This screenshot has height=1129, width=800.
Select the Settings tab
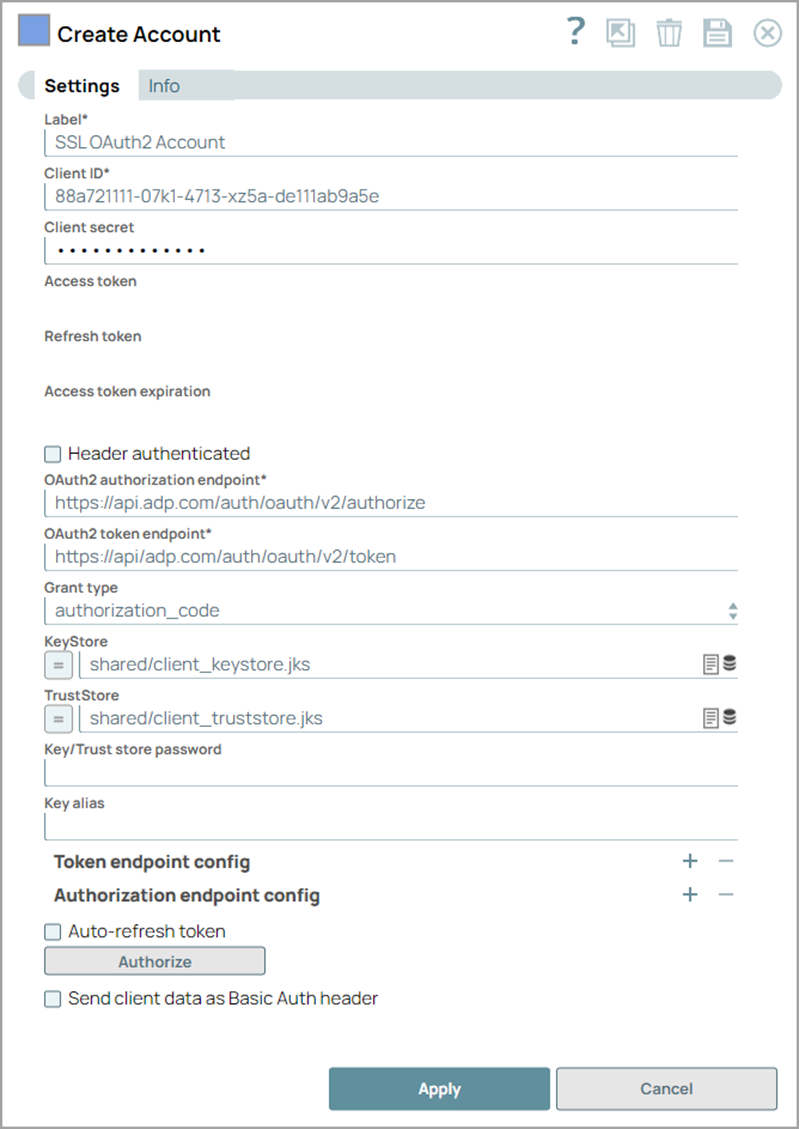[82, 86]
